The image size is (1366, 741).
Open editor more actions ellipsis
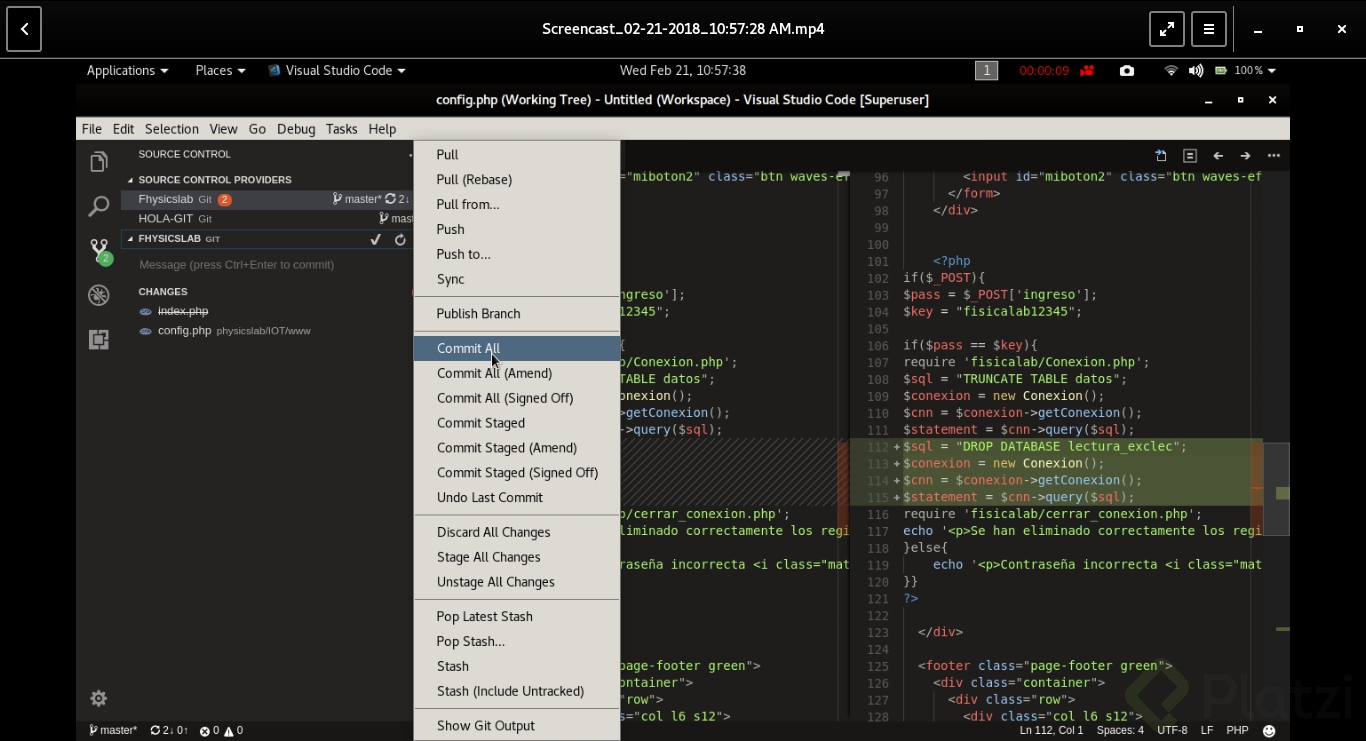[x=1273, y=155]
